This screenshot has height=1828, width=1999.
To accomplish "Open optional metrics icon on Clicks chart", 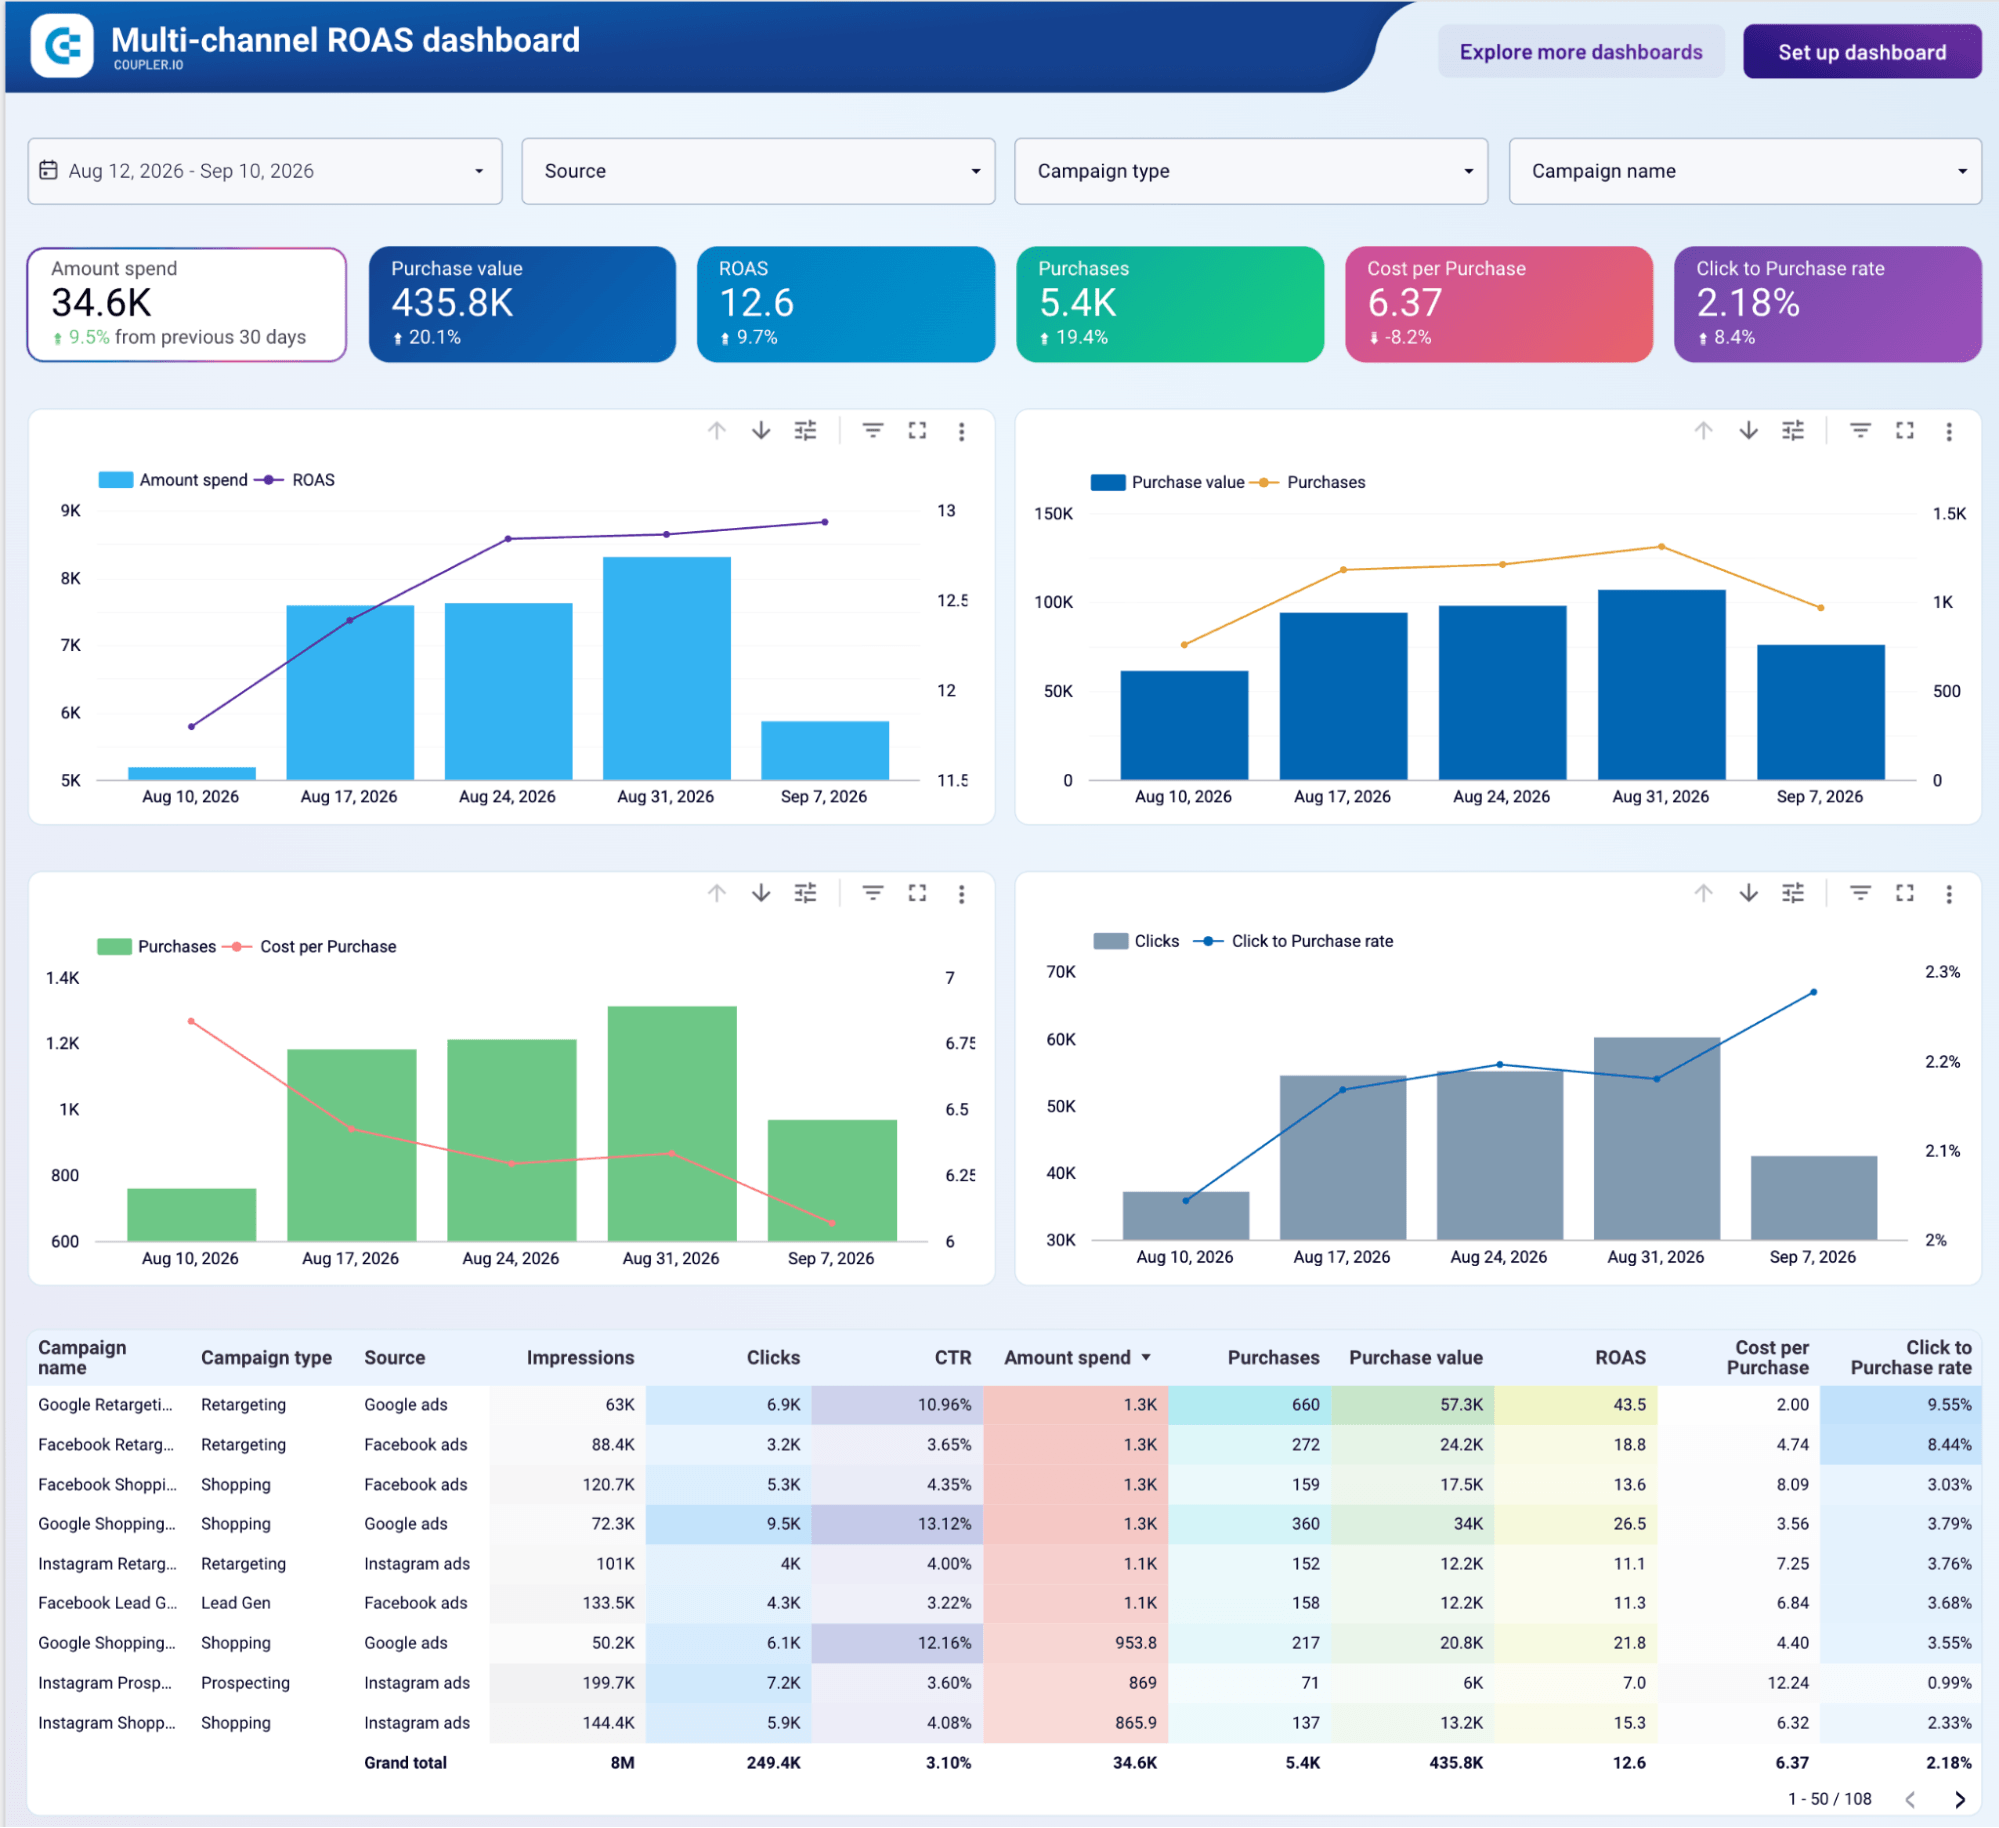I will [1792, 893].
